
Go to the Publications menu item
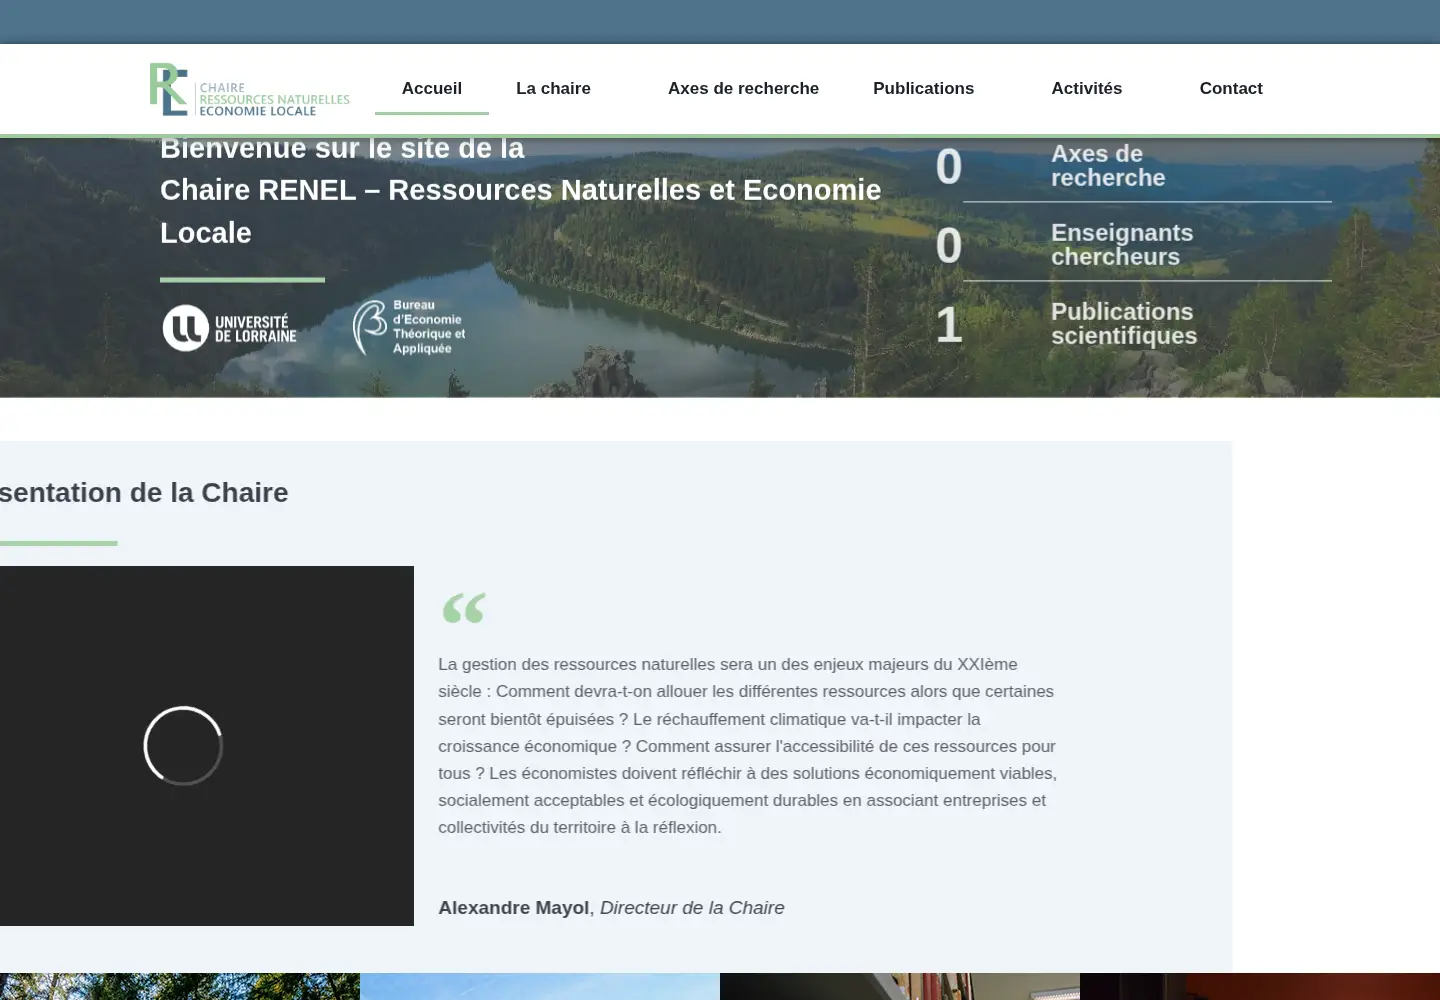tap(923, 88)
